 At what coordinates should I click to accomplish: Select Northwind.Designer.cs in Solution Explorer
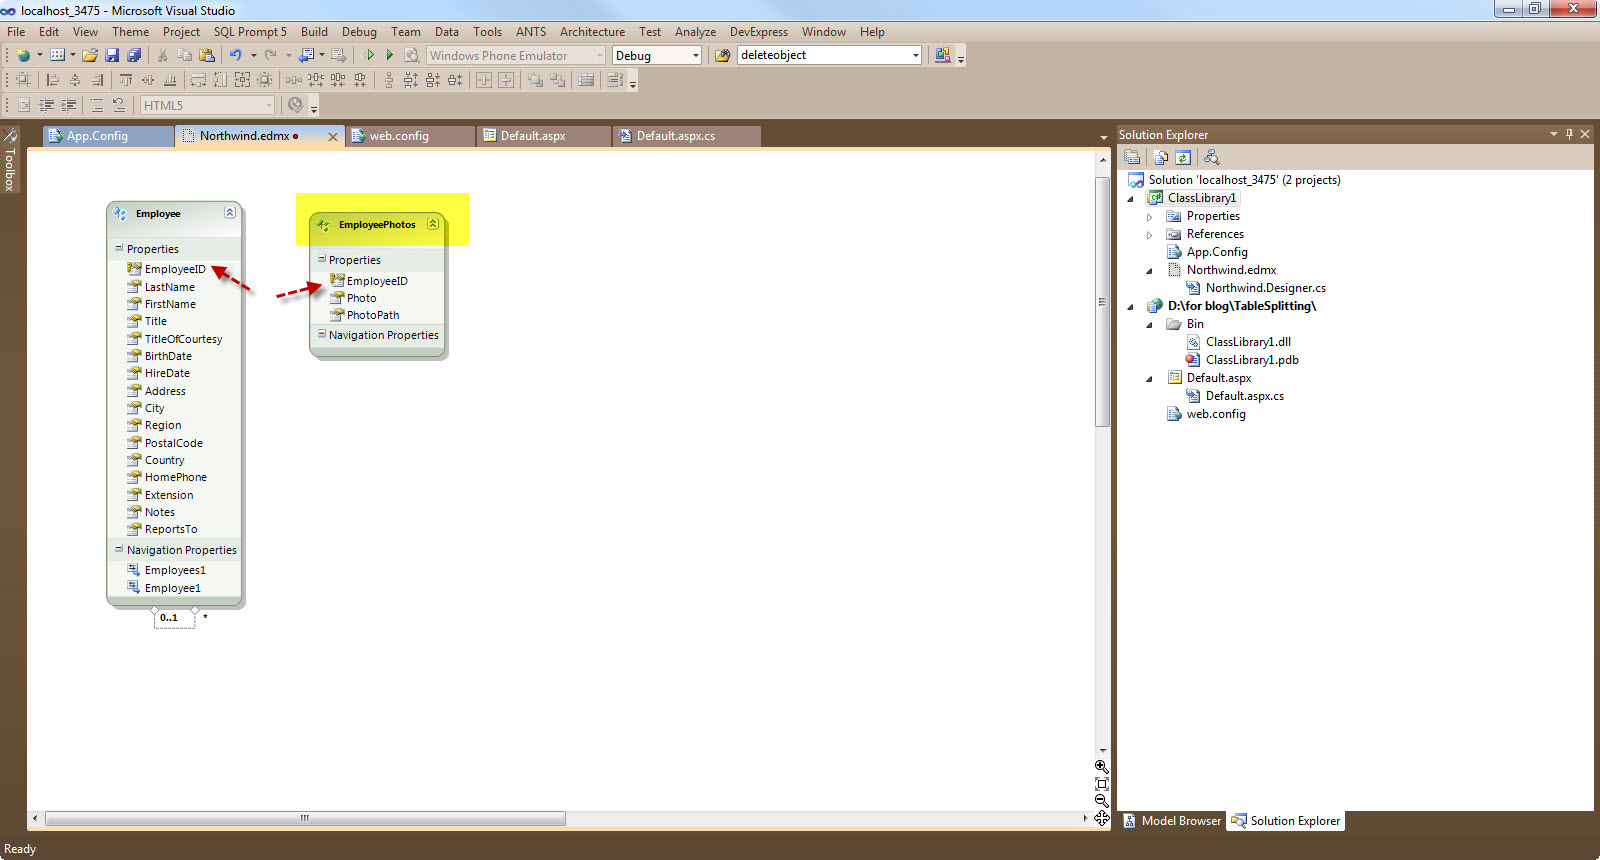point(1265,288)
